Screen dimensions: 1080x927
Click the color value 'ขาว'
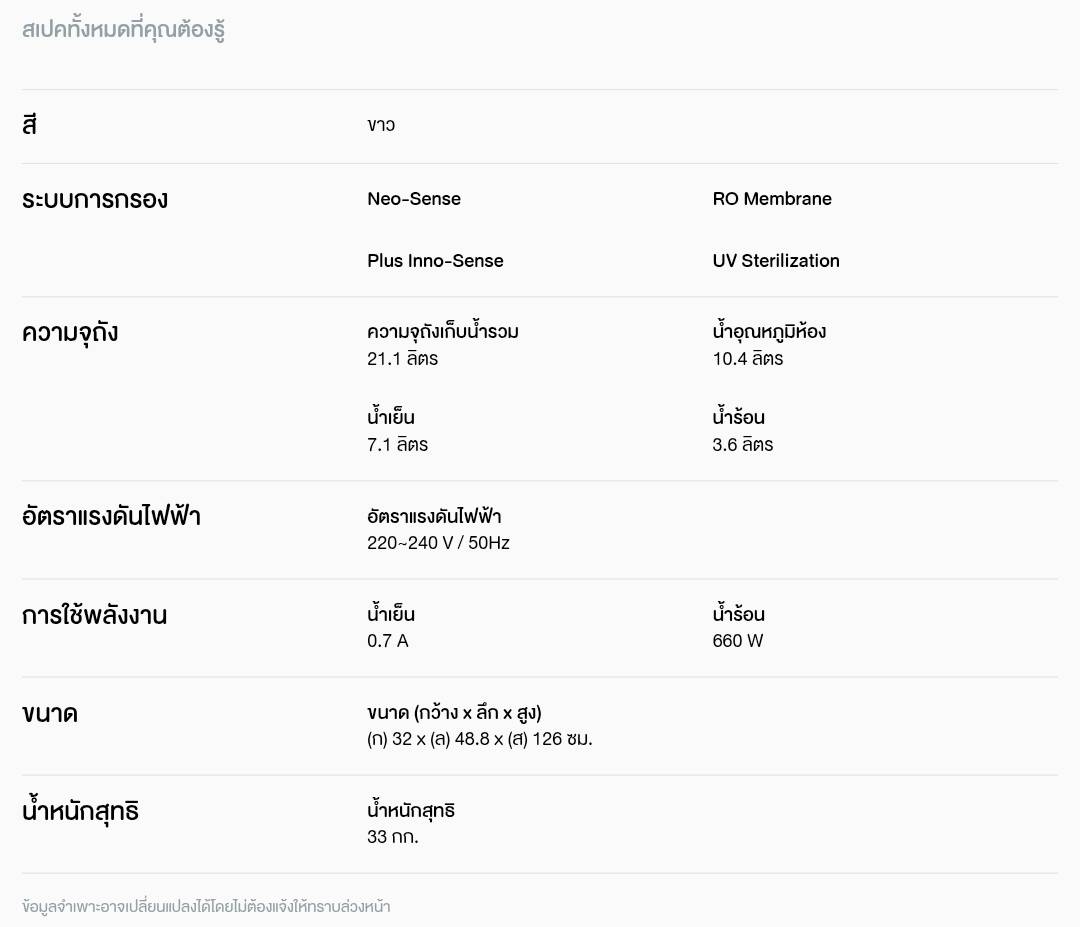[x=381, y=125]
